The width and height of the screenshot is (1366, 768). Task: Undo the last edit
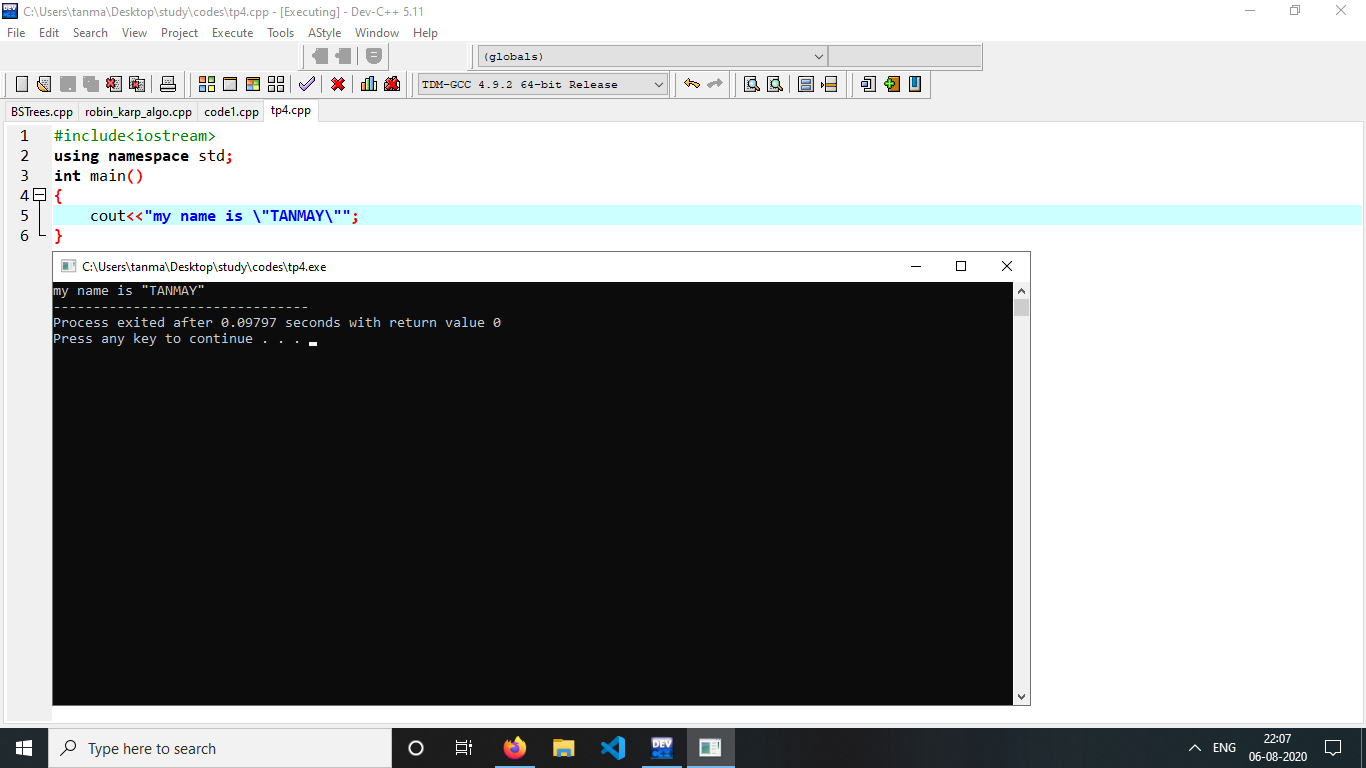point(692,84)
